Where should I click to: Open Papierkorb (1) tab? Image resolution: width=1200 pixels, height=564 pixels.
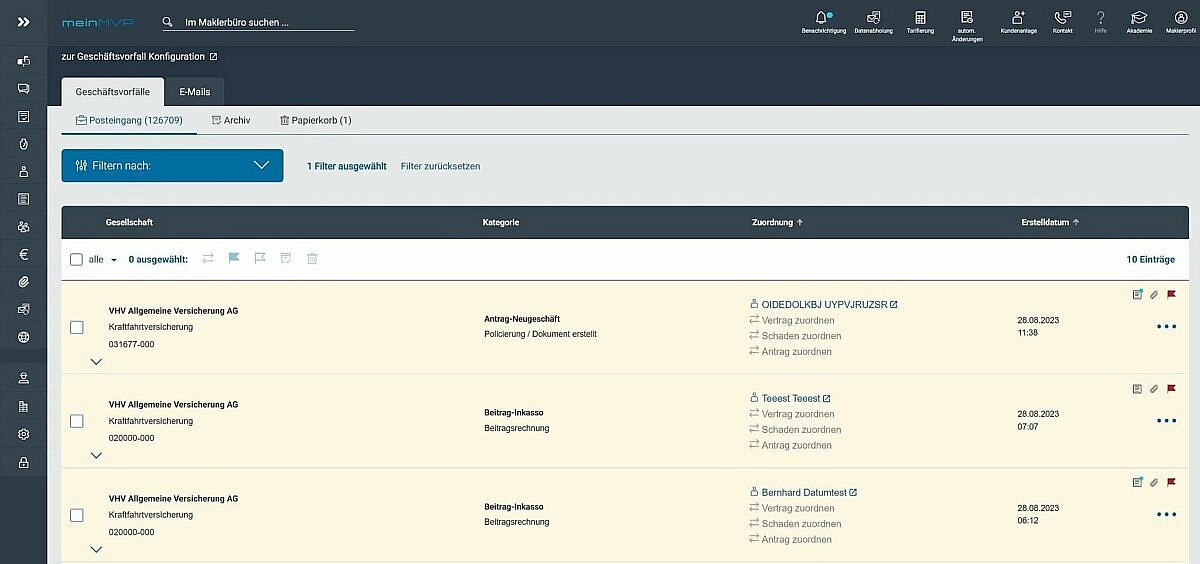(x=315, y=120)
